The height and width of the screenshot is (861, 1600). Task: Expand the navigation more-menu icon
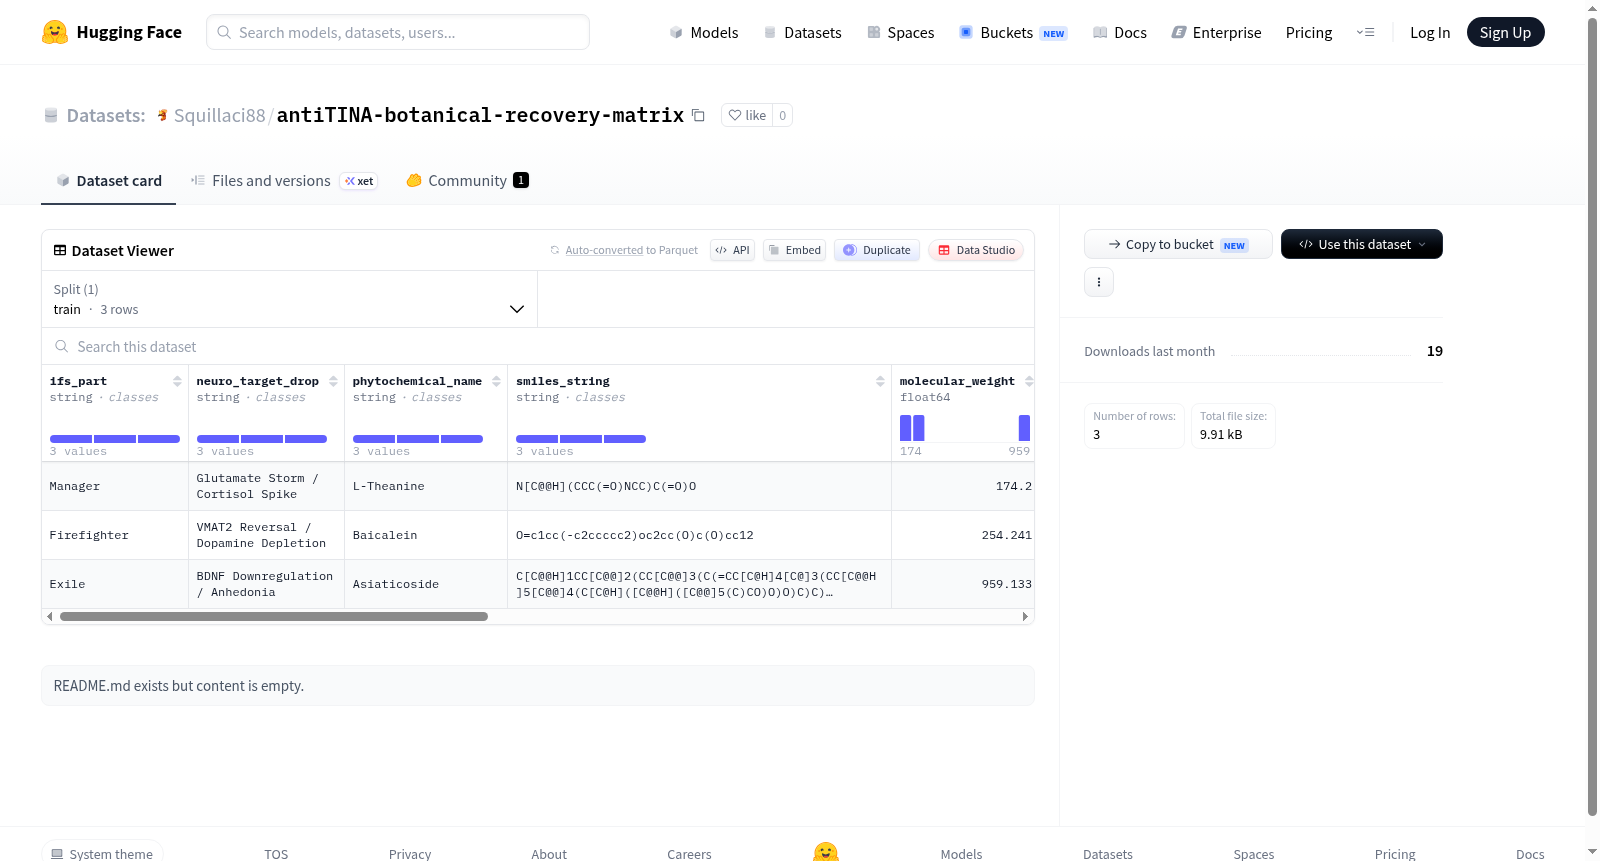1365,32
